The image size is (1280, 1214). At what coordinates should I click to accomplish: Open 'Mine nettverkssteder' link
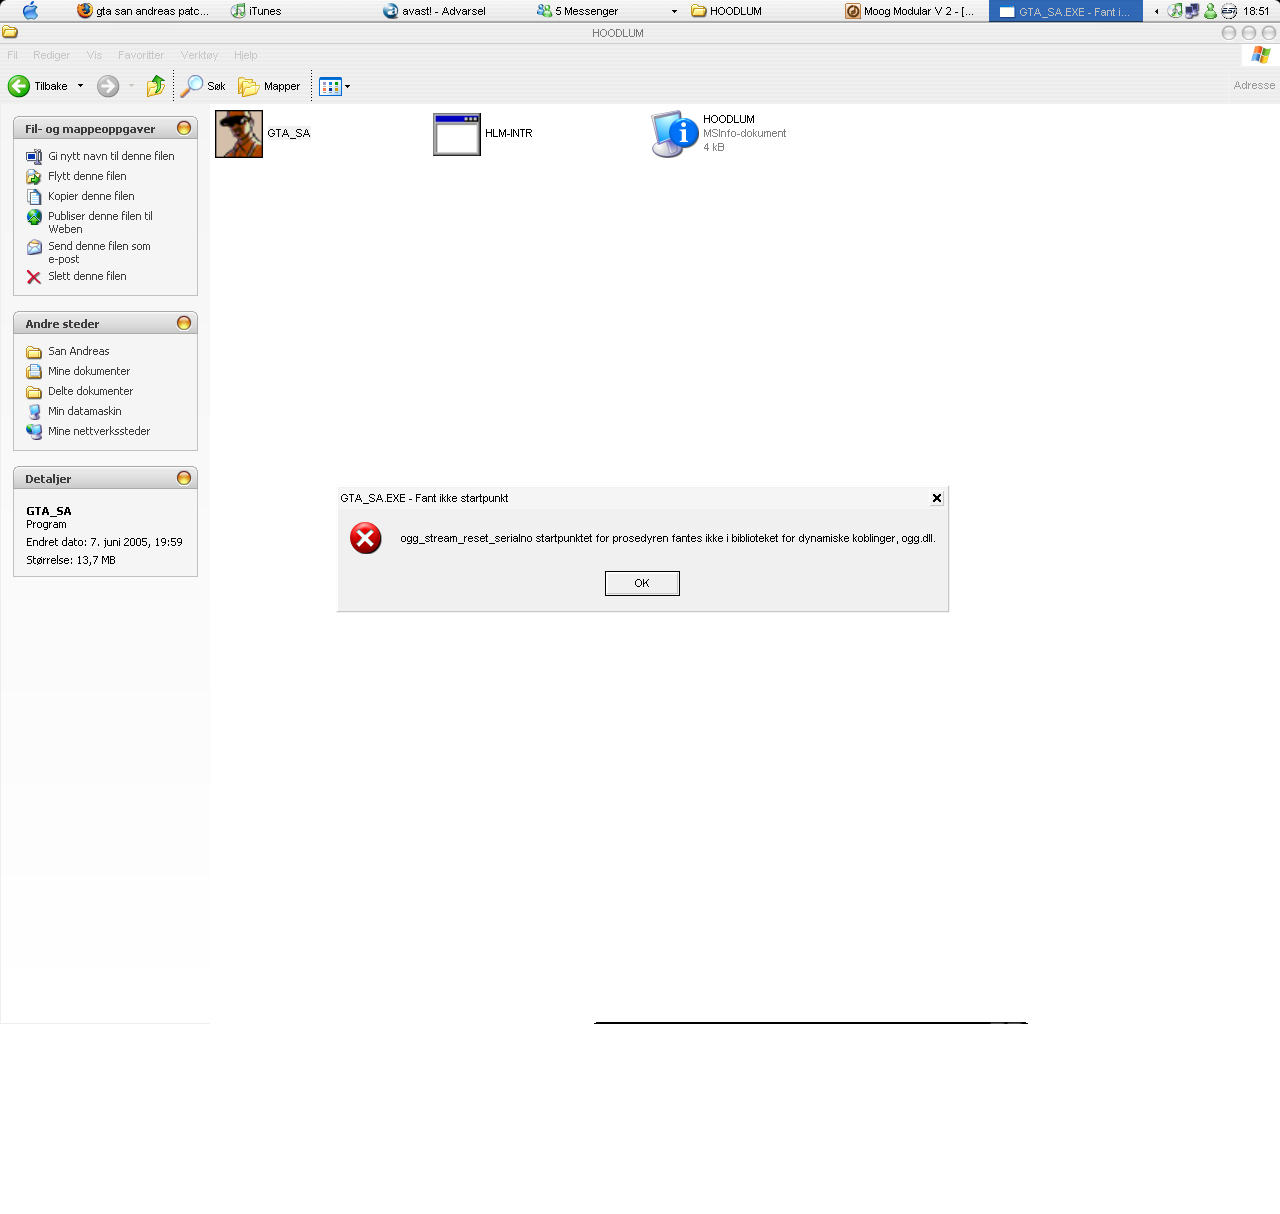[x=99, y=431]
